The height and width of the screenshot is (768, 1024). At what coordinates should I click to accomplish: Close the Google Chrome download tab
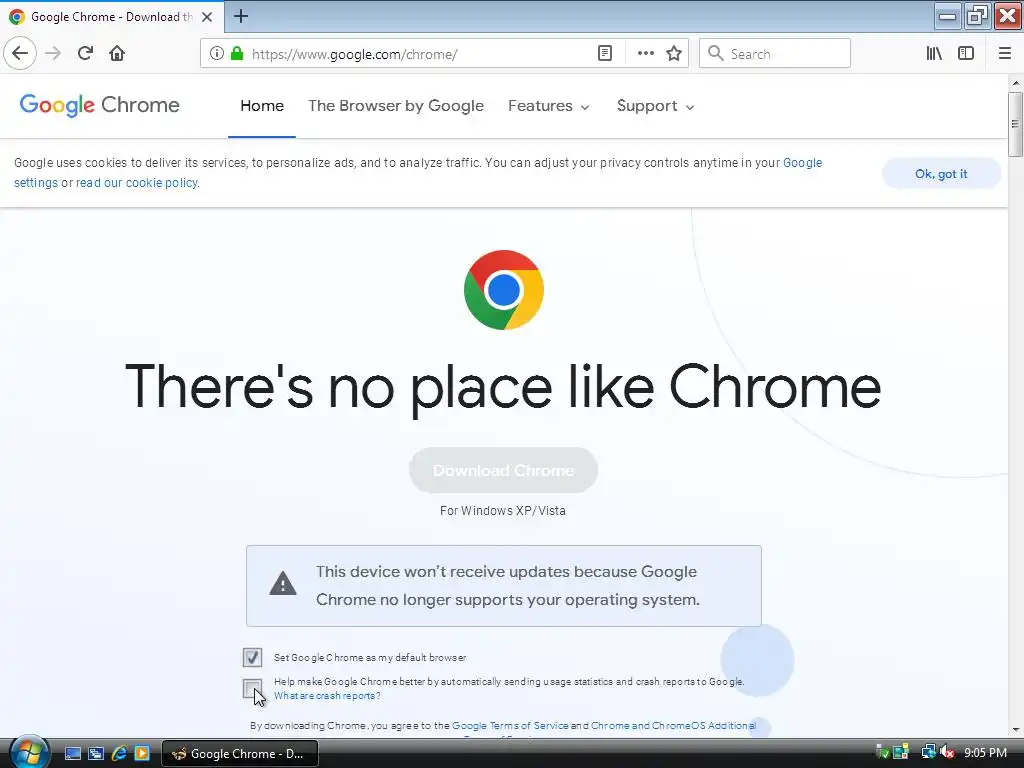click(207, 17)
